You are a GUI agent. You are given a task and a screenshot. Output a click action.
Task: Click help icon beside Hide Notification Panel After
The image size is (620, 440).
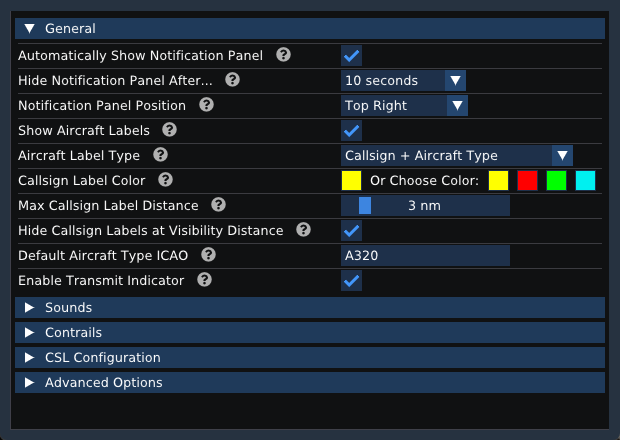pos(232,80)
